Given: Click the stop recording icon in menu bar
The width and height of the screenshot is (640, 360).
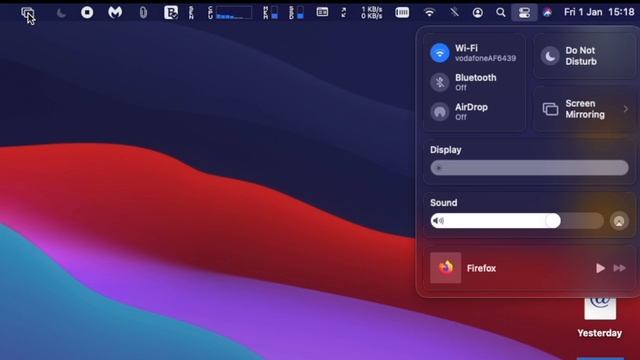Looking at the screenshot, I should click(x=87, y=13).
